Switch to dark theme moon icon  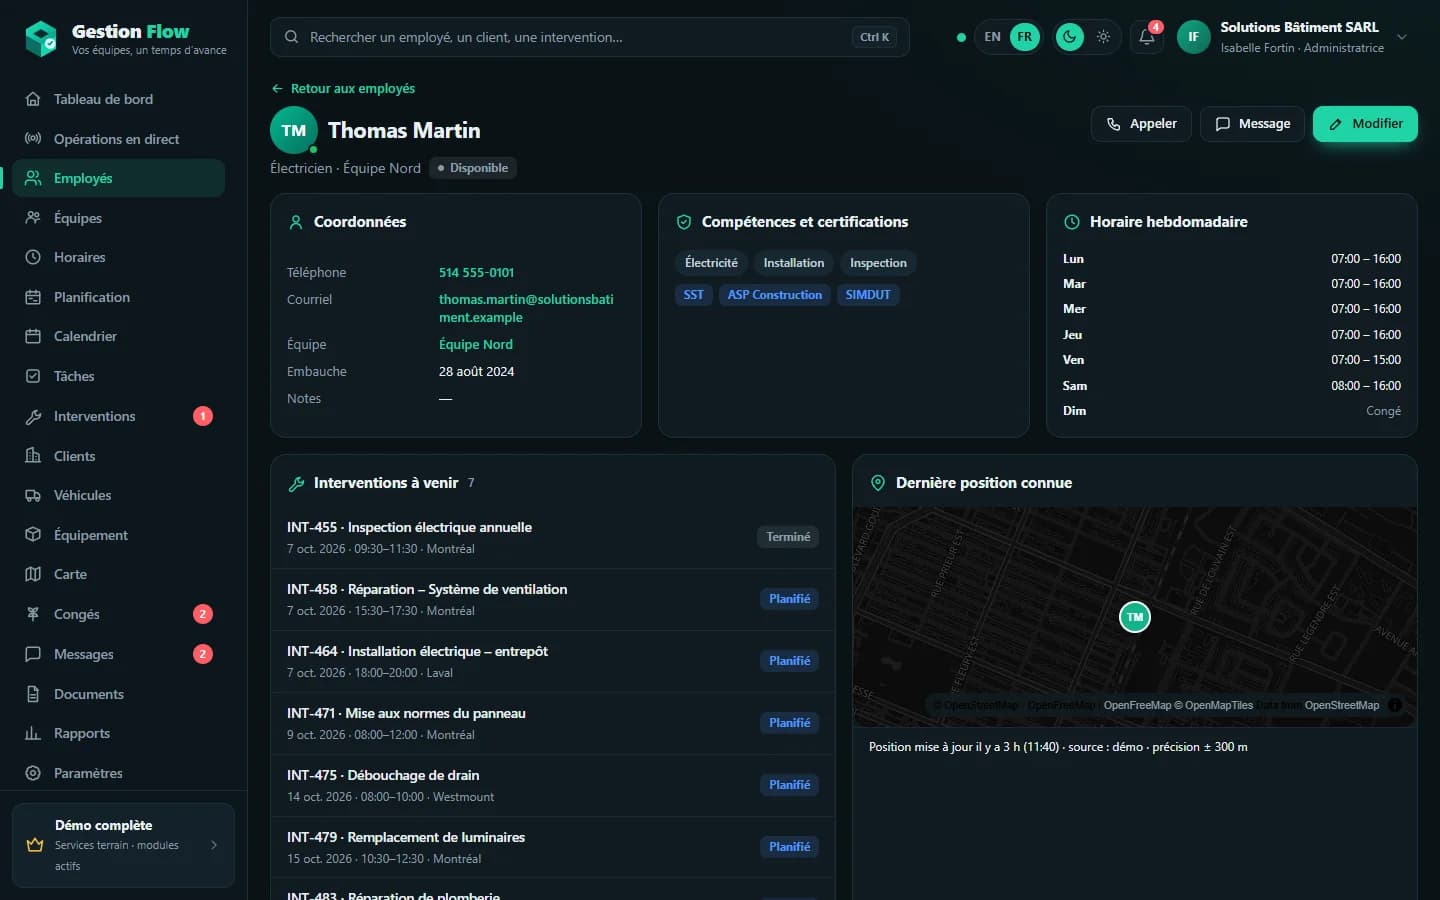pos(1070,37)
